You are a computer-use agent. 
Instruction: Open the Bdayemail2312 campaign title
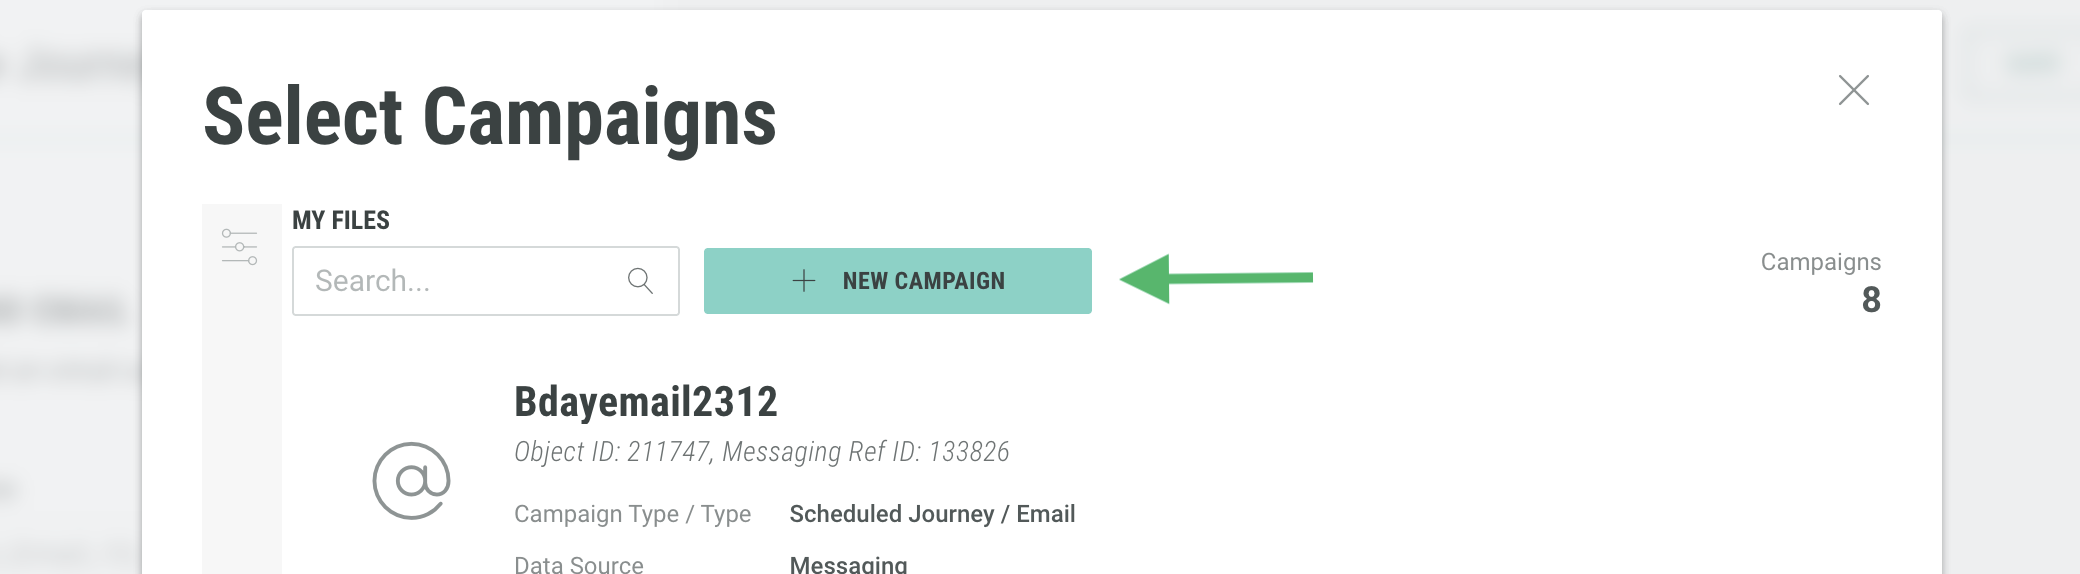click(x=645, y=402)
